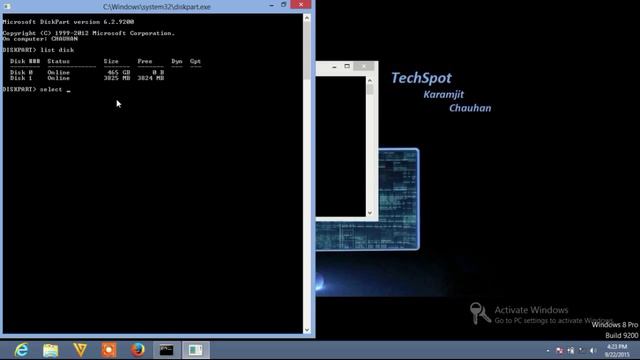Screen dimensions: 640x360
Task: Click the '3824 MB' free value
Action: click(x=151, y=78)
